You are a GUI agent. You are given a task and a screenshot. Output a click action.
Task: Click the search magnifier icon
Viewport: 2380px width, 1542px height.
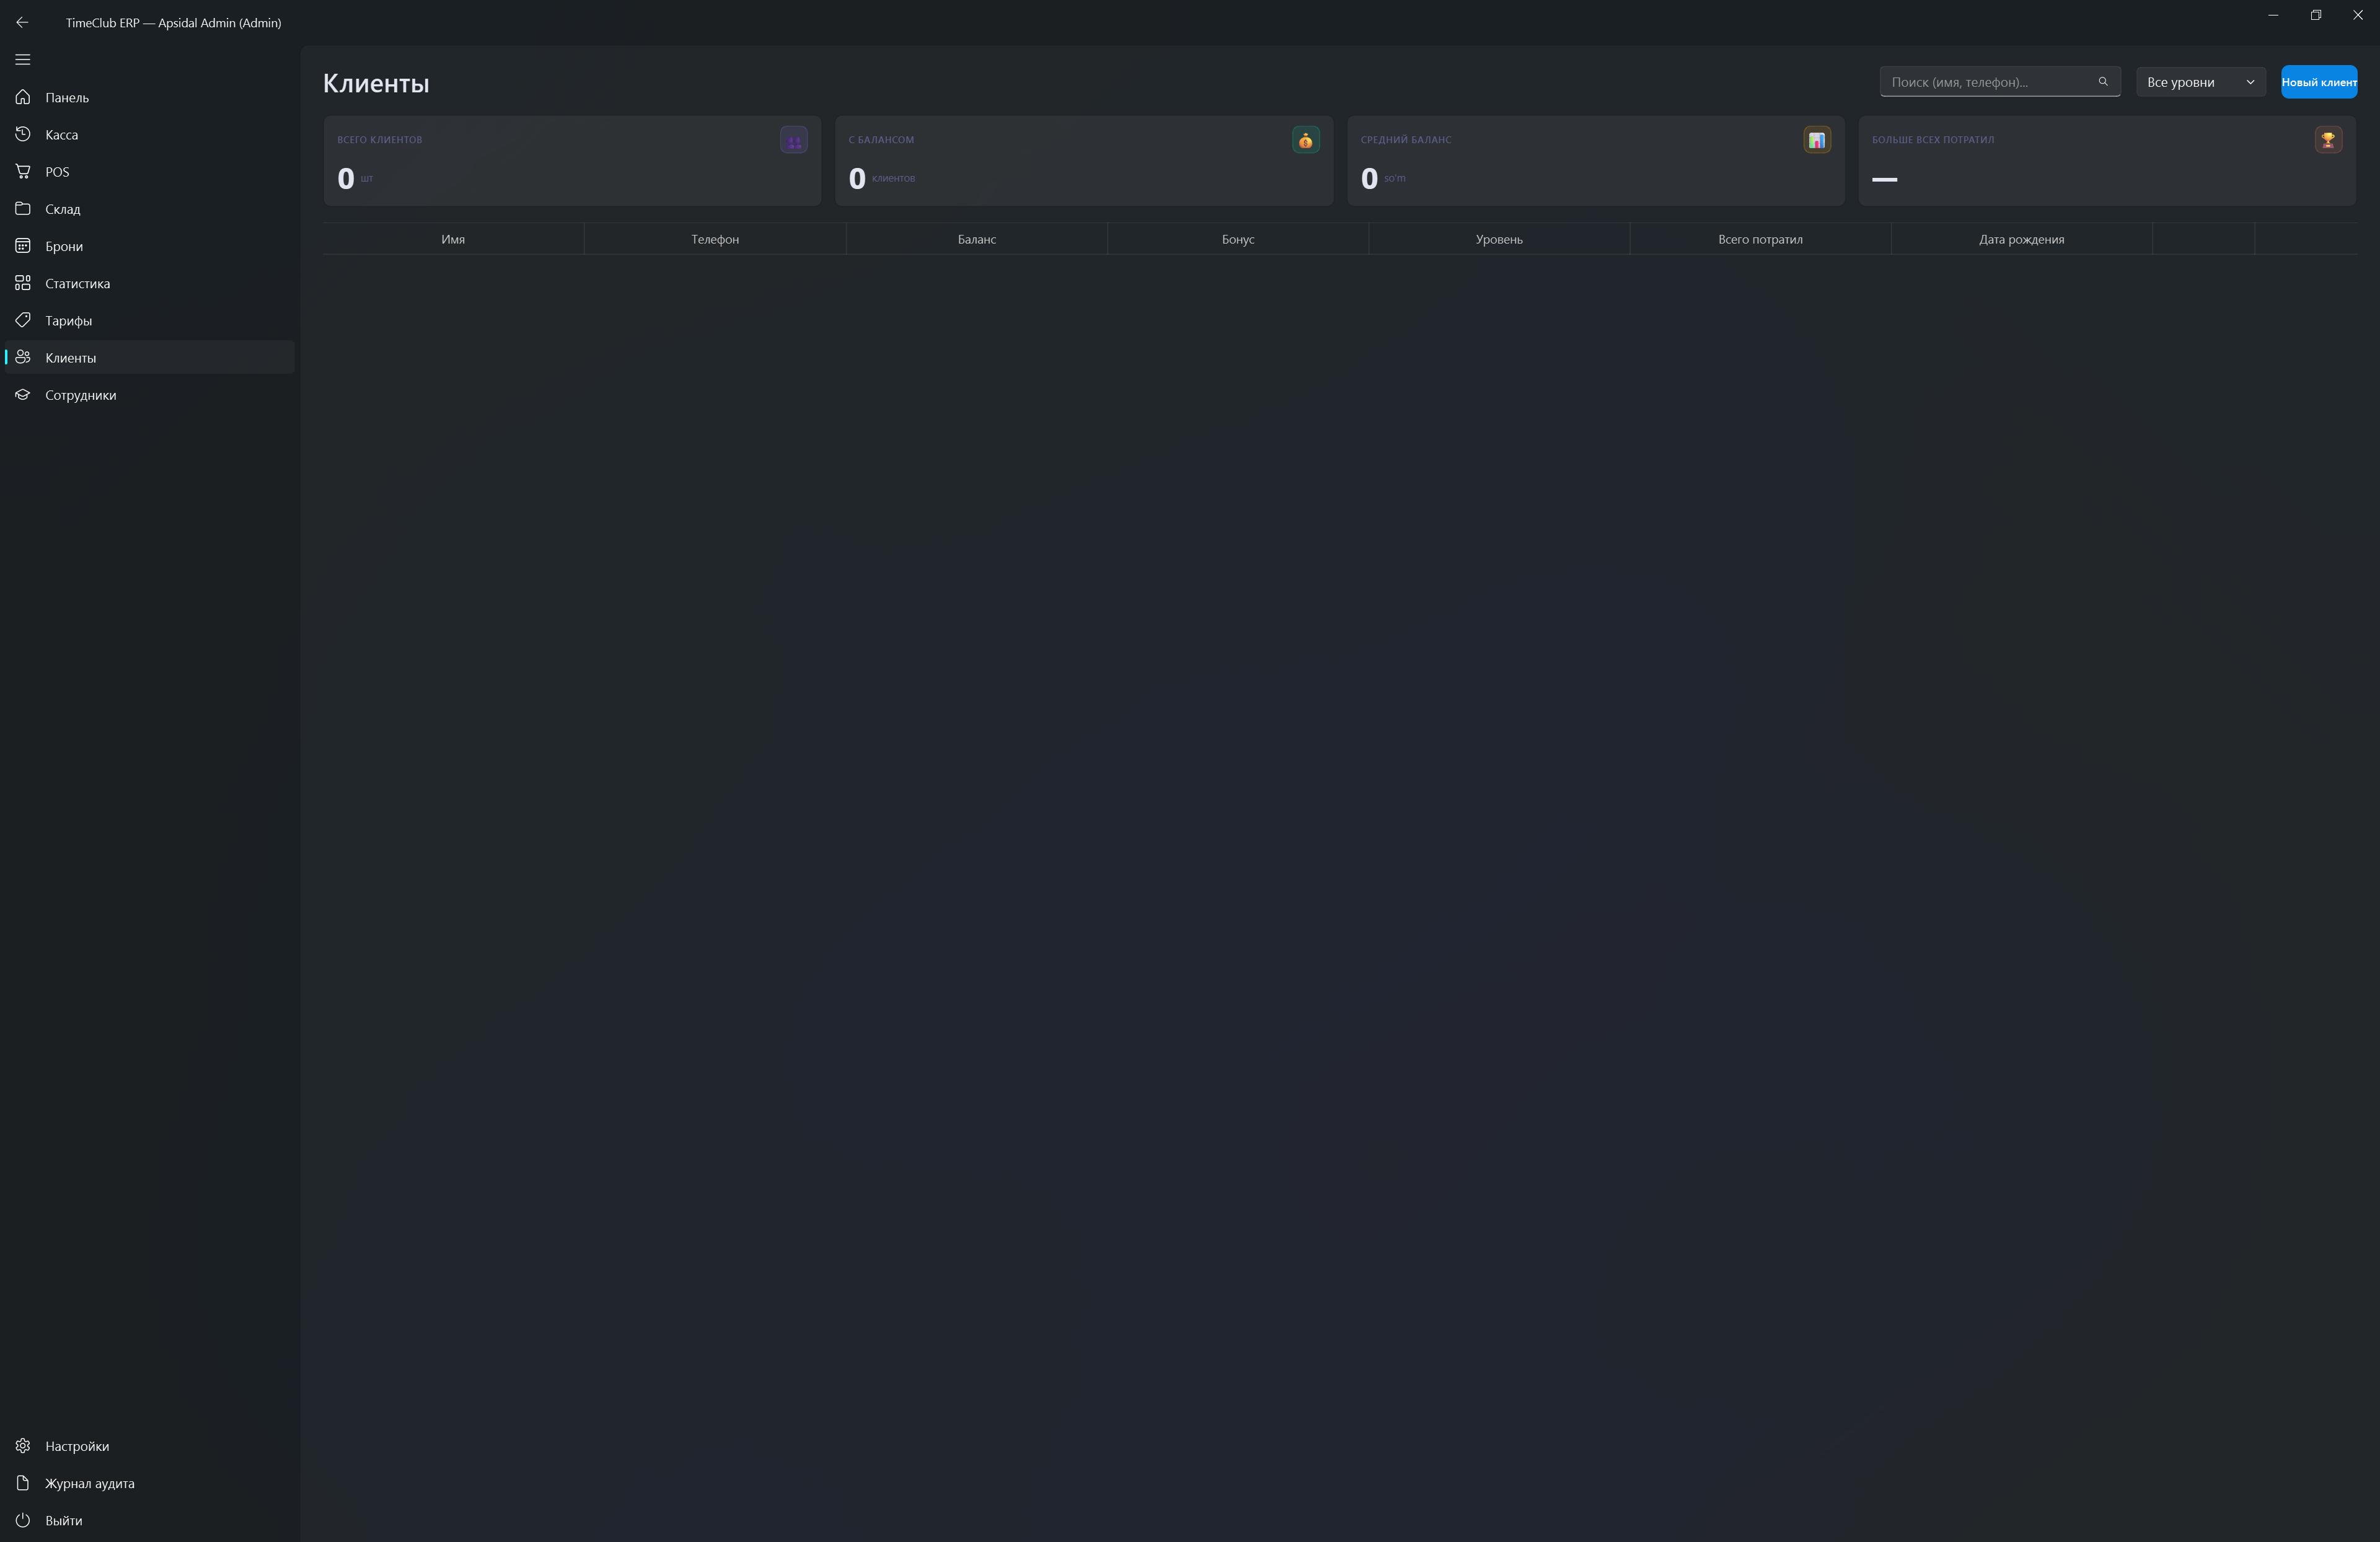pyautogui.click(x=2103, y=82)
